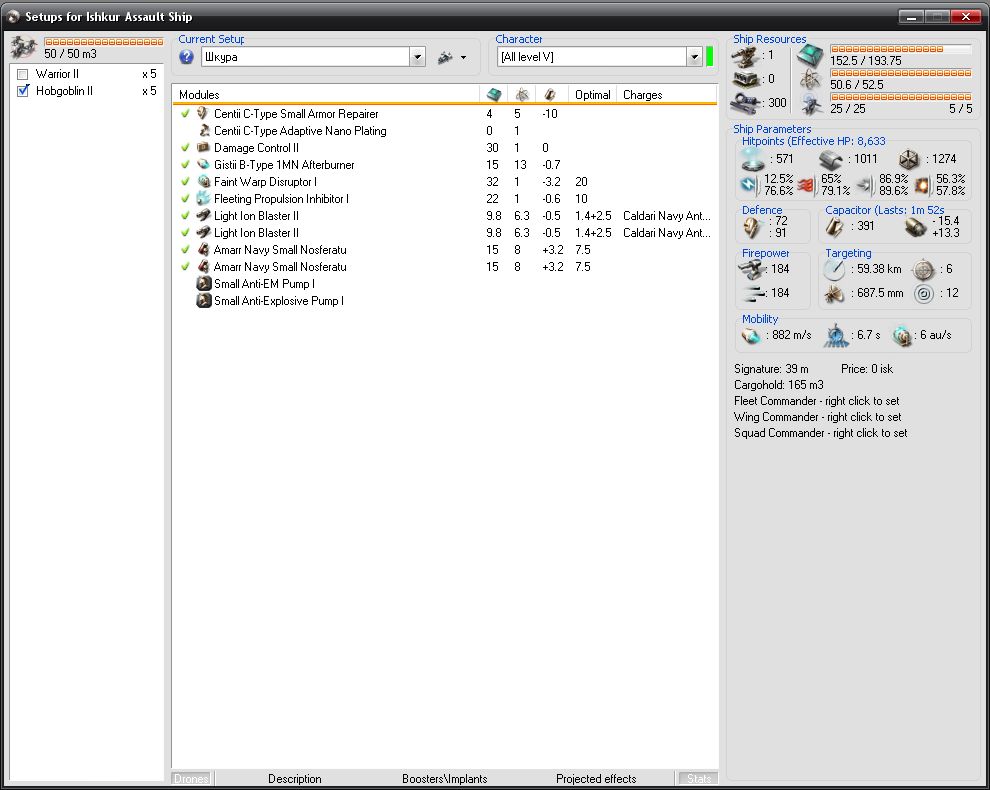Click Wing Commander - right click to set
Viewport: 990px width, 790px height.
tap(818, 417)
